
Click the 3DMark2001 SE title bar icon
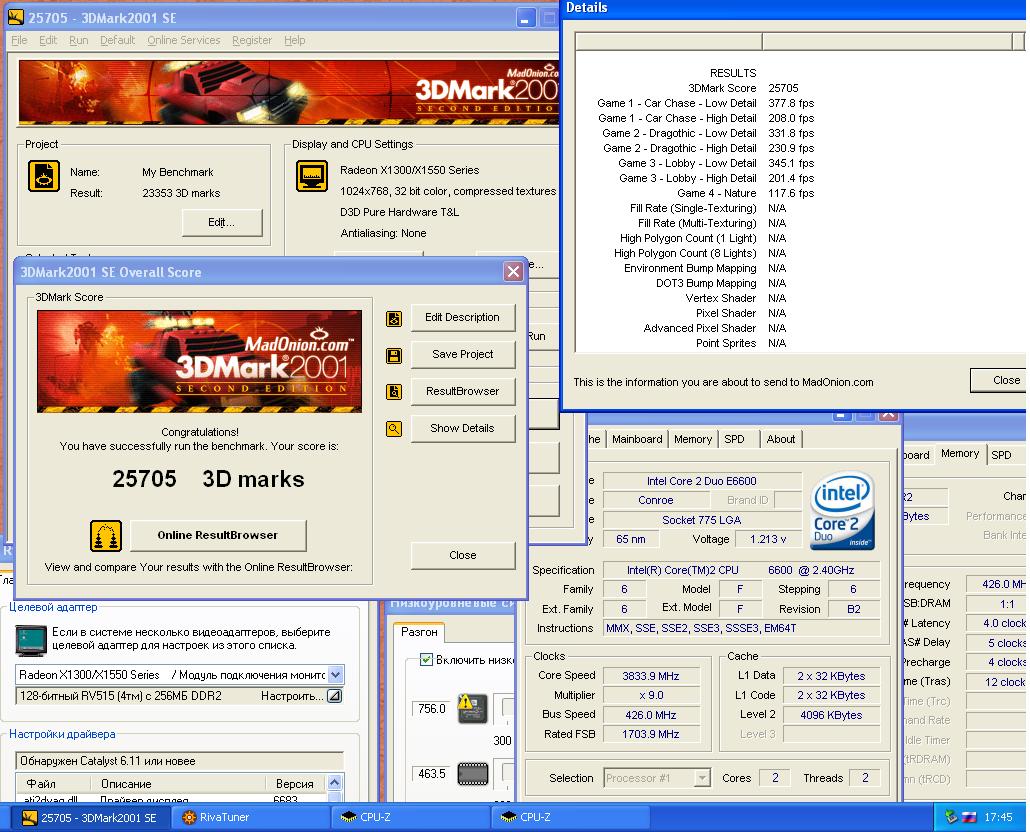pos(16,17)
